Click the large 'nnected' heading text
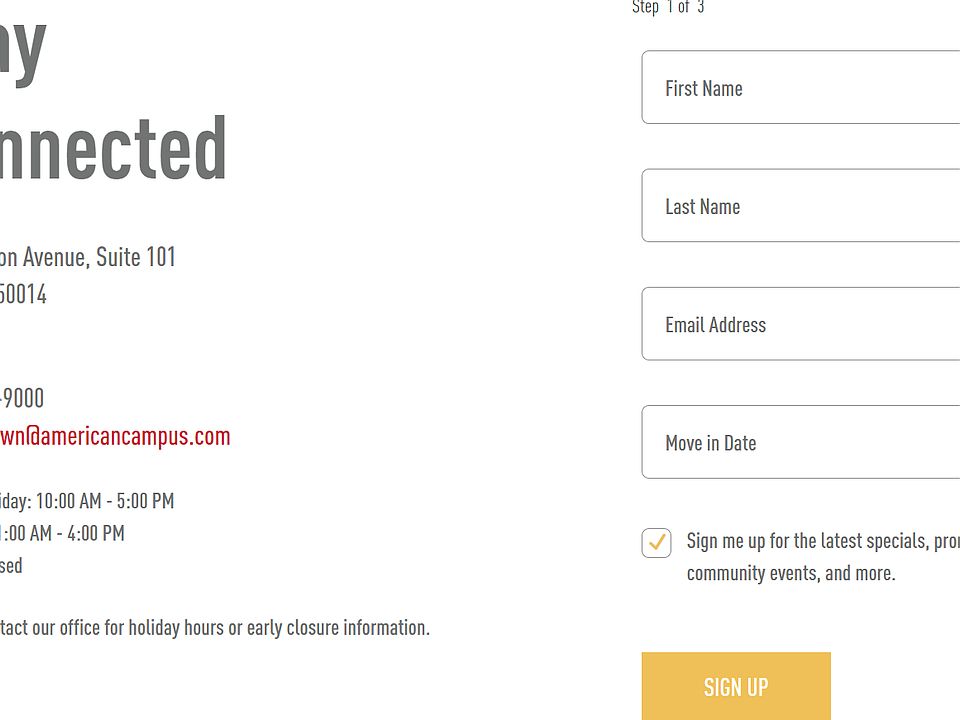This screenshot has width=960, height=720. [x=112, y=148]
